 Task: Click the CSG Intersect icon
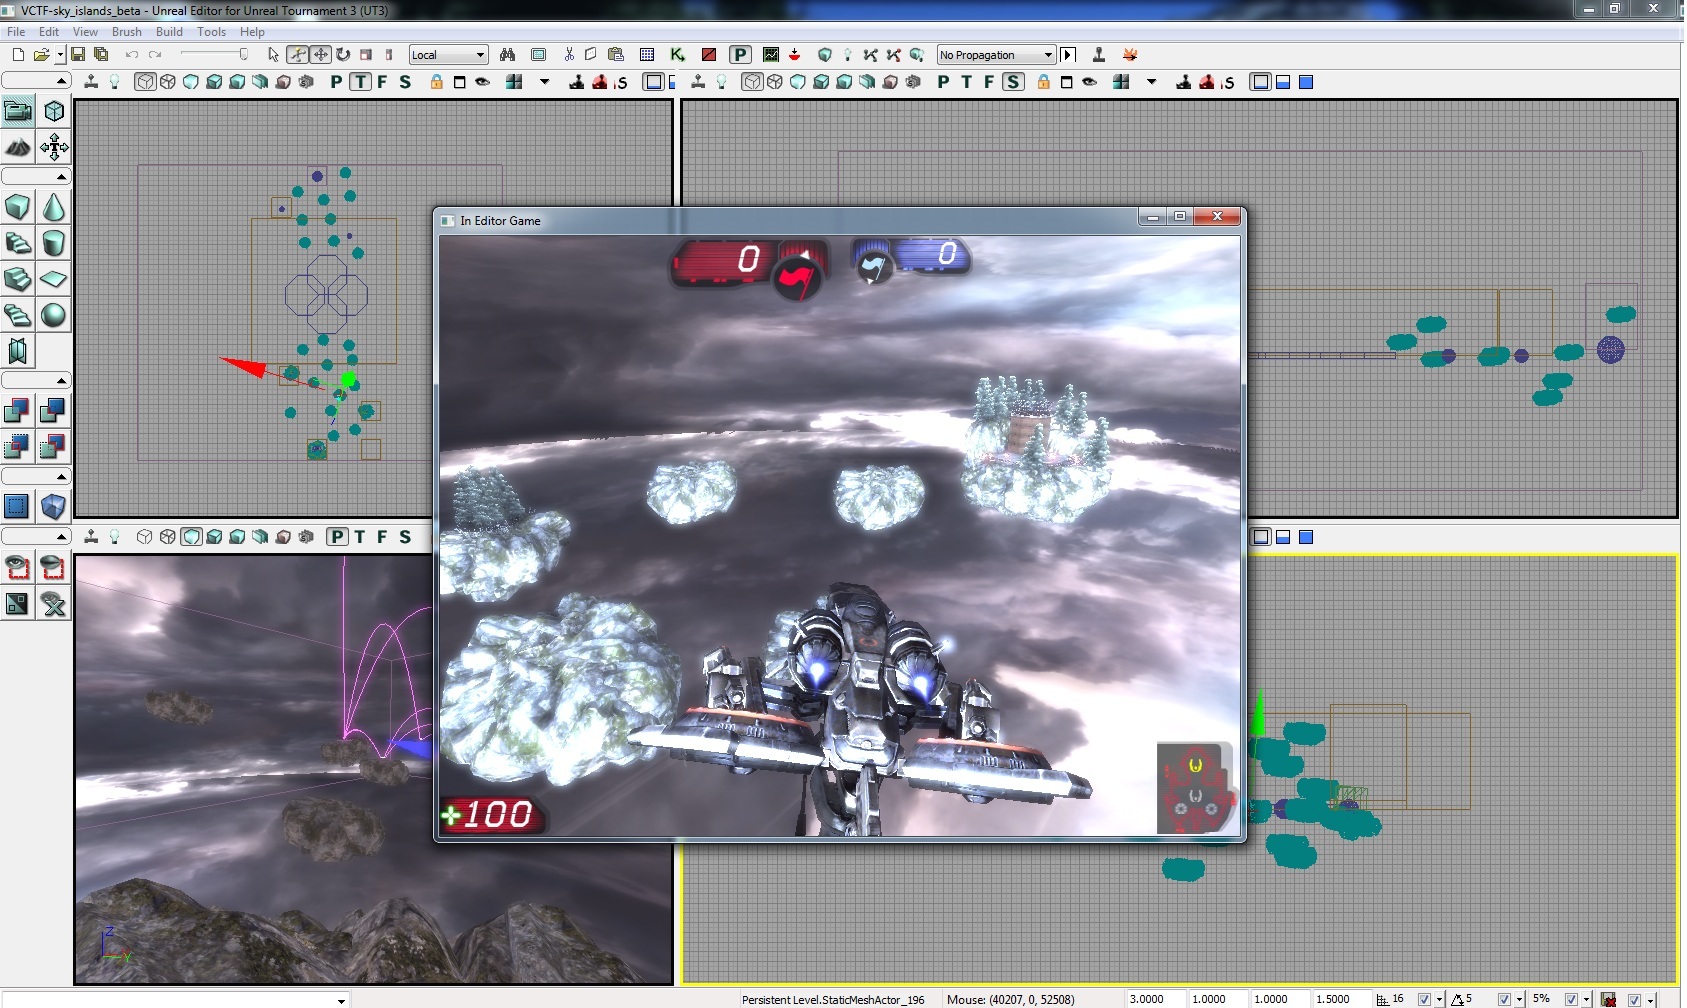point(18,447)
